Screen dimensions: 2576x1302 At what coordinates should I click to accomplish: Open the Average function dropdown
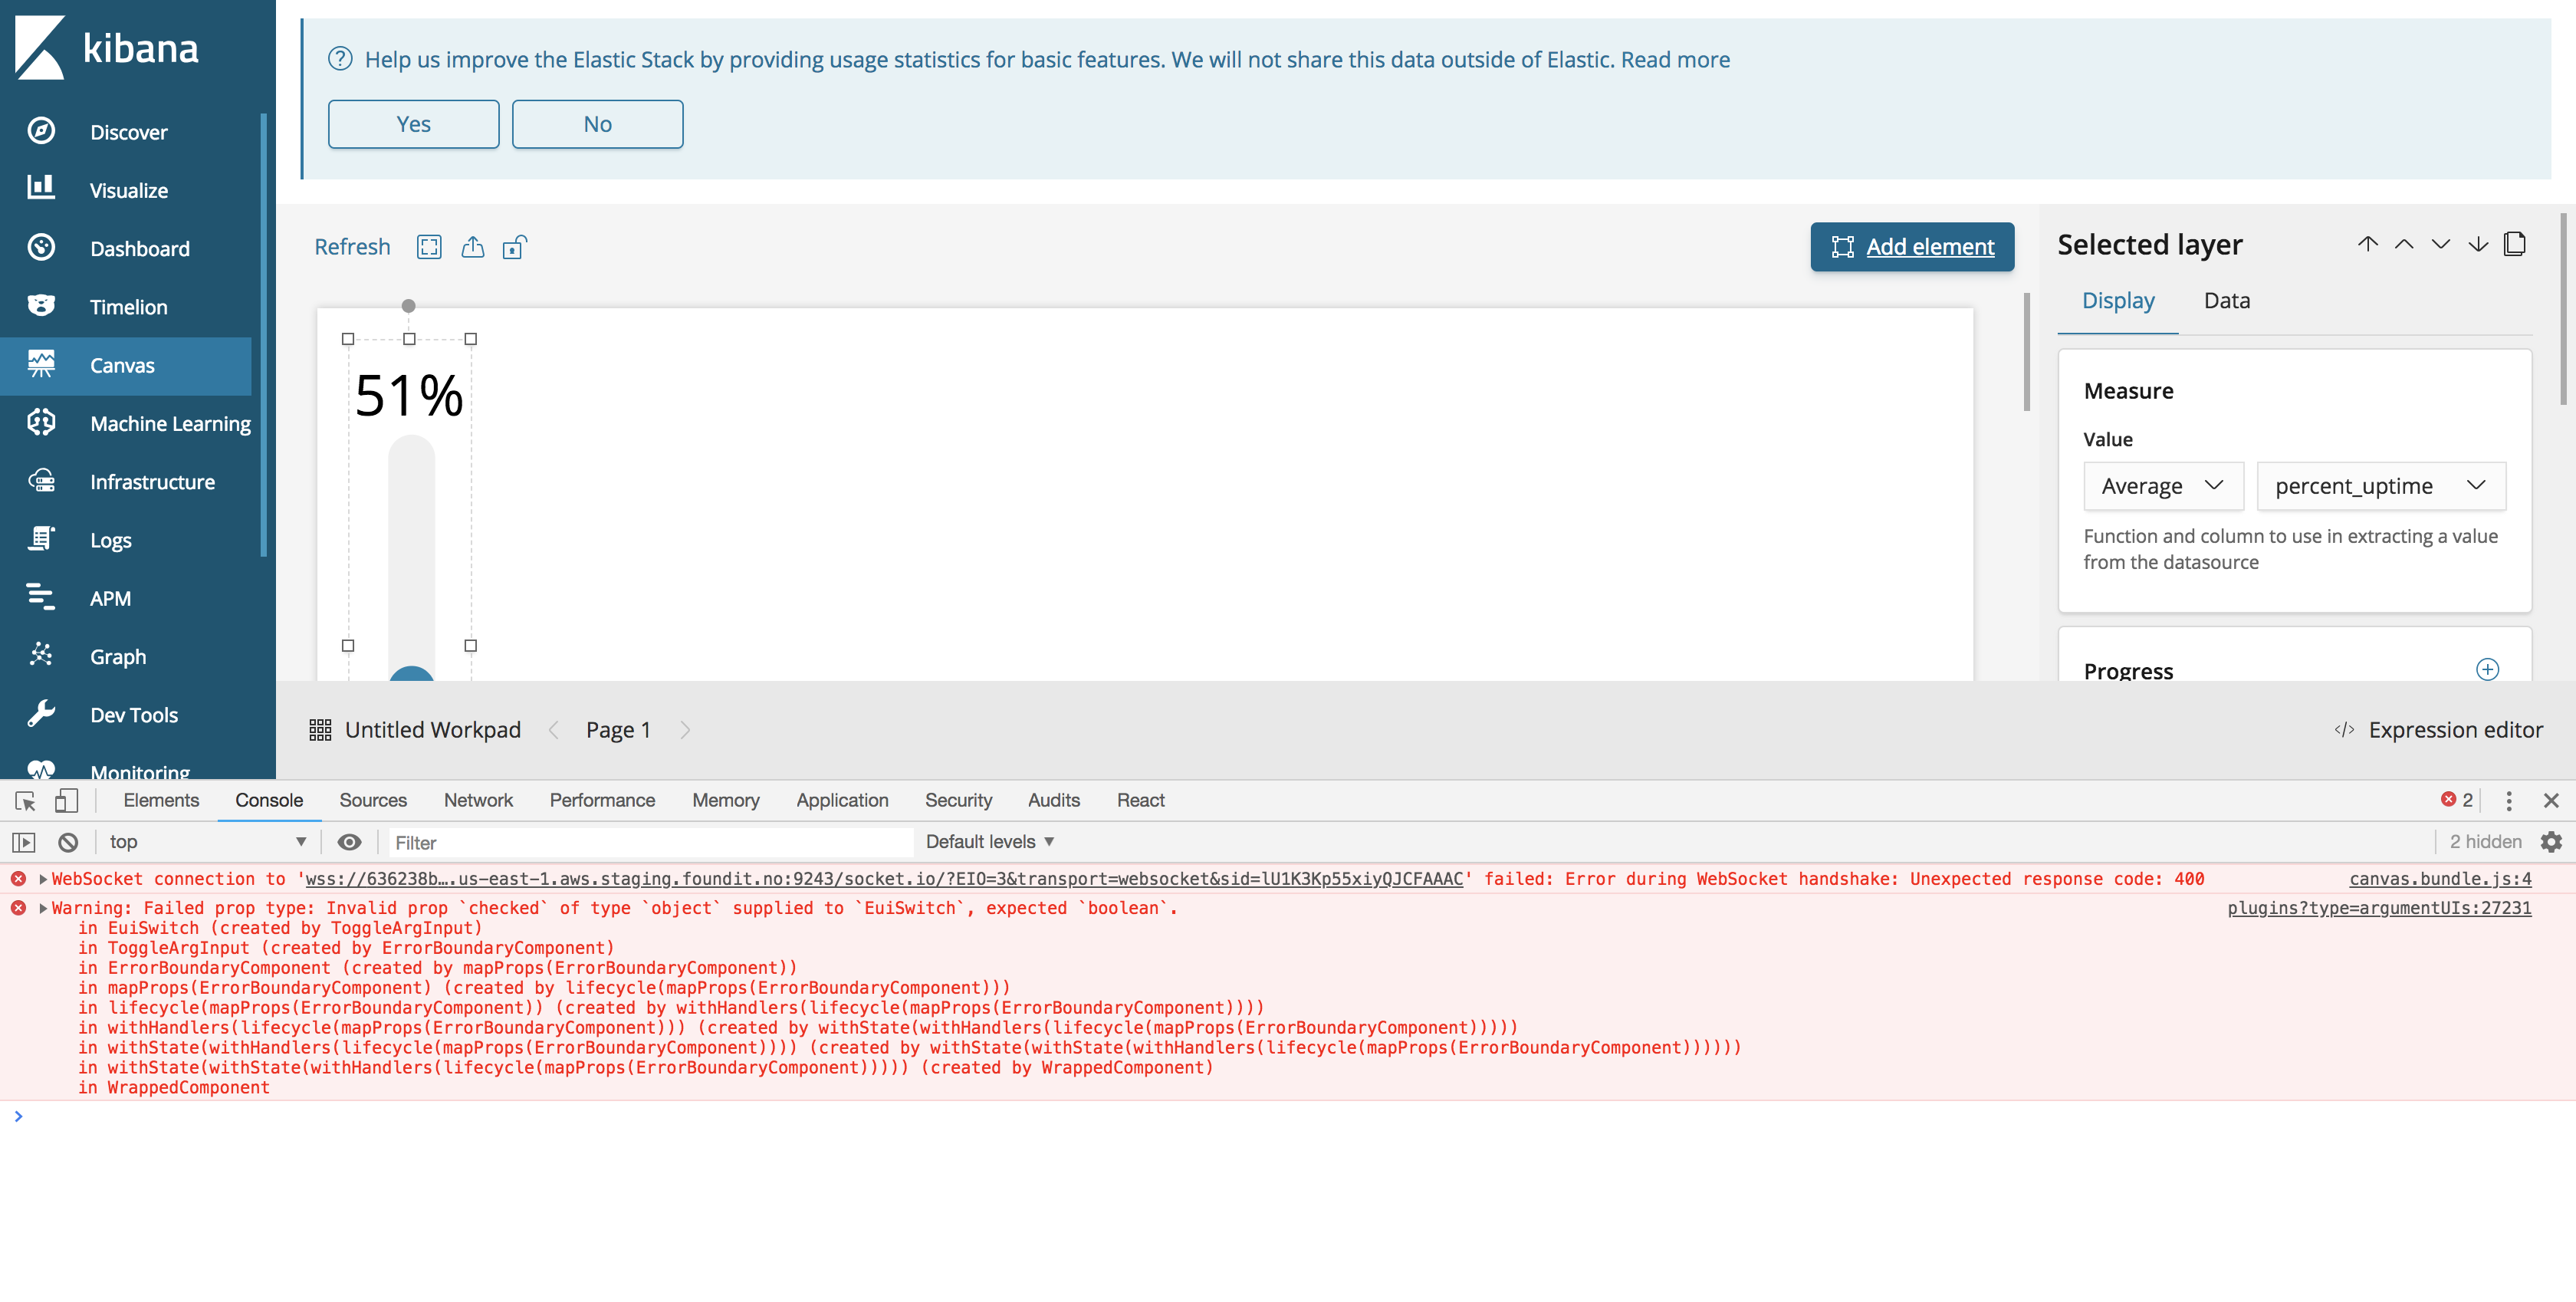click(2163, 486)
